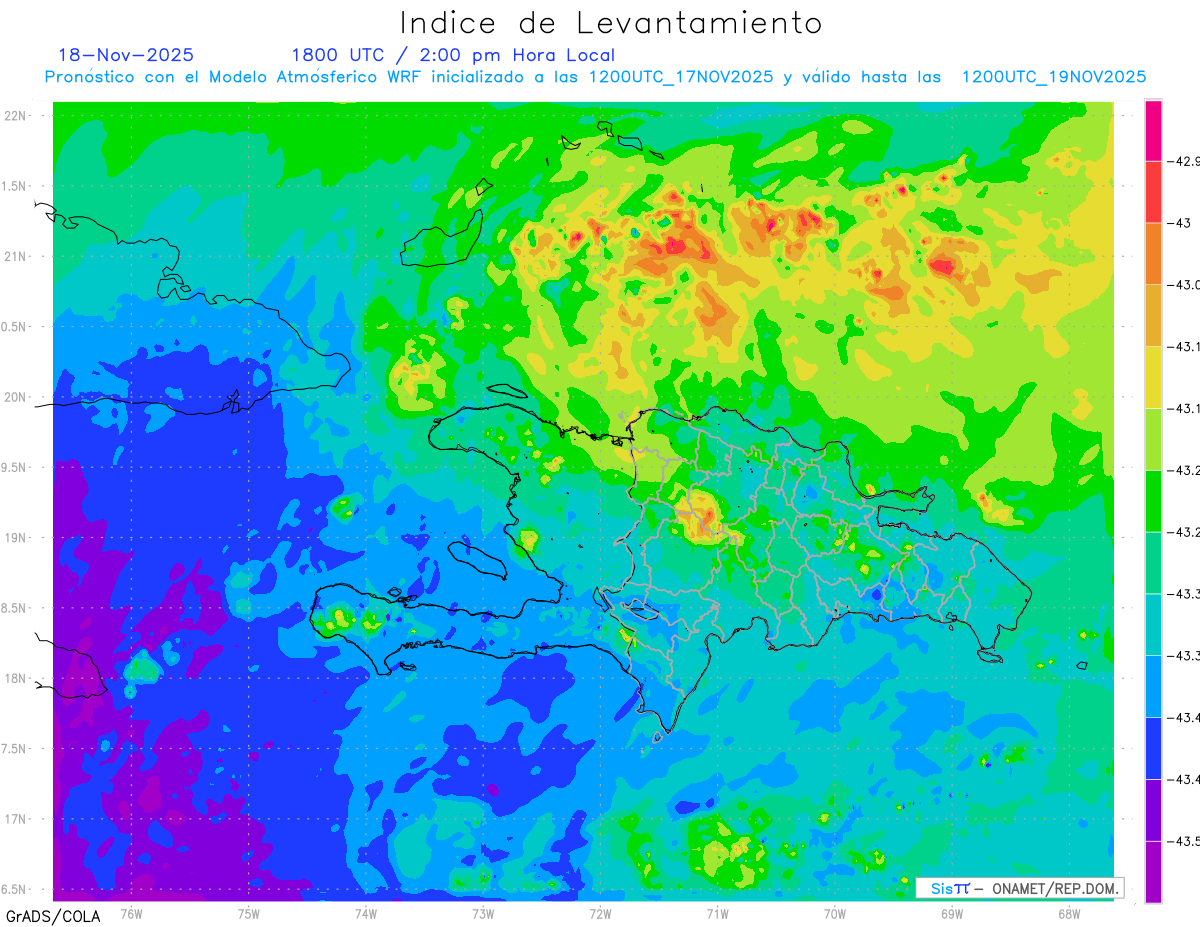1200x927 pixels.
Task: Click the "GrADS/COLA" label
Action: coord(53,916)
